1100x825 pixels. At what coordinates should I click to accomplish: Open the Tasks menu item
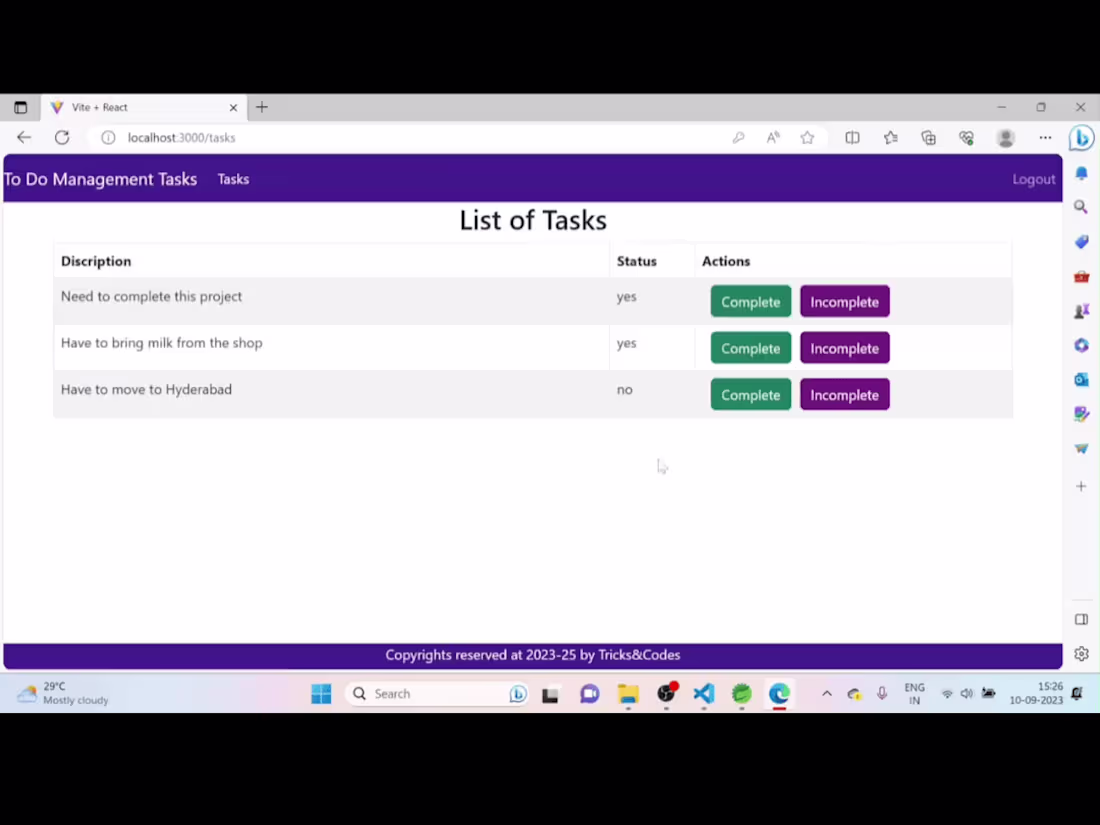[x=233, y=179]
